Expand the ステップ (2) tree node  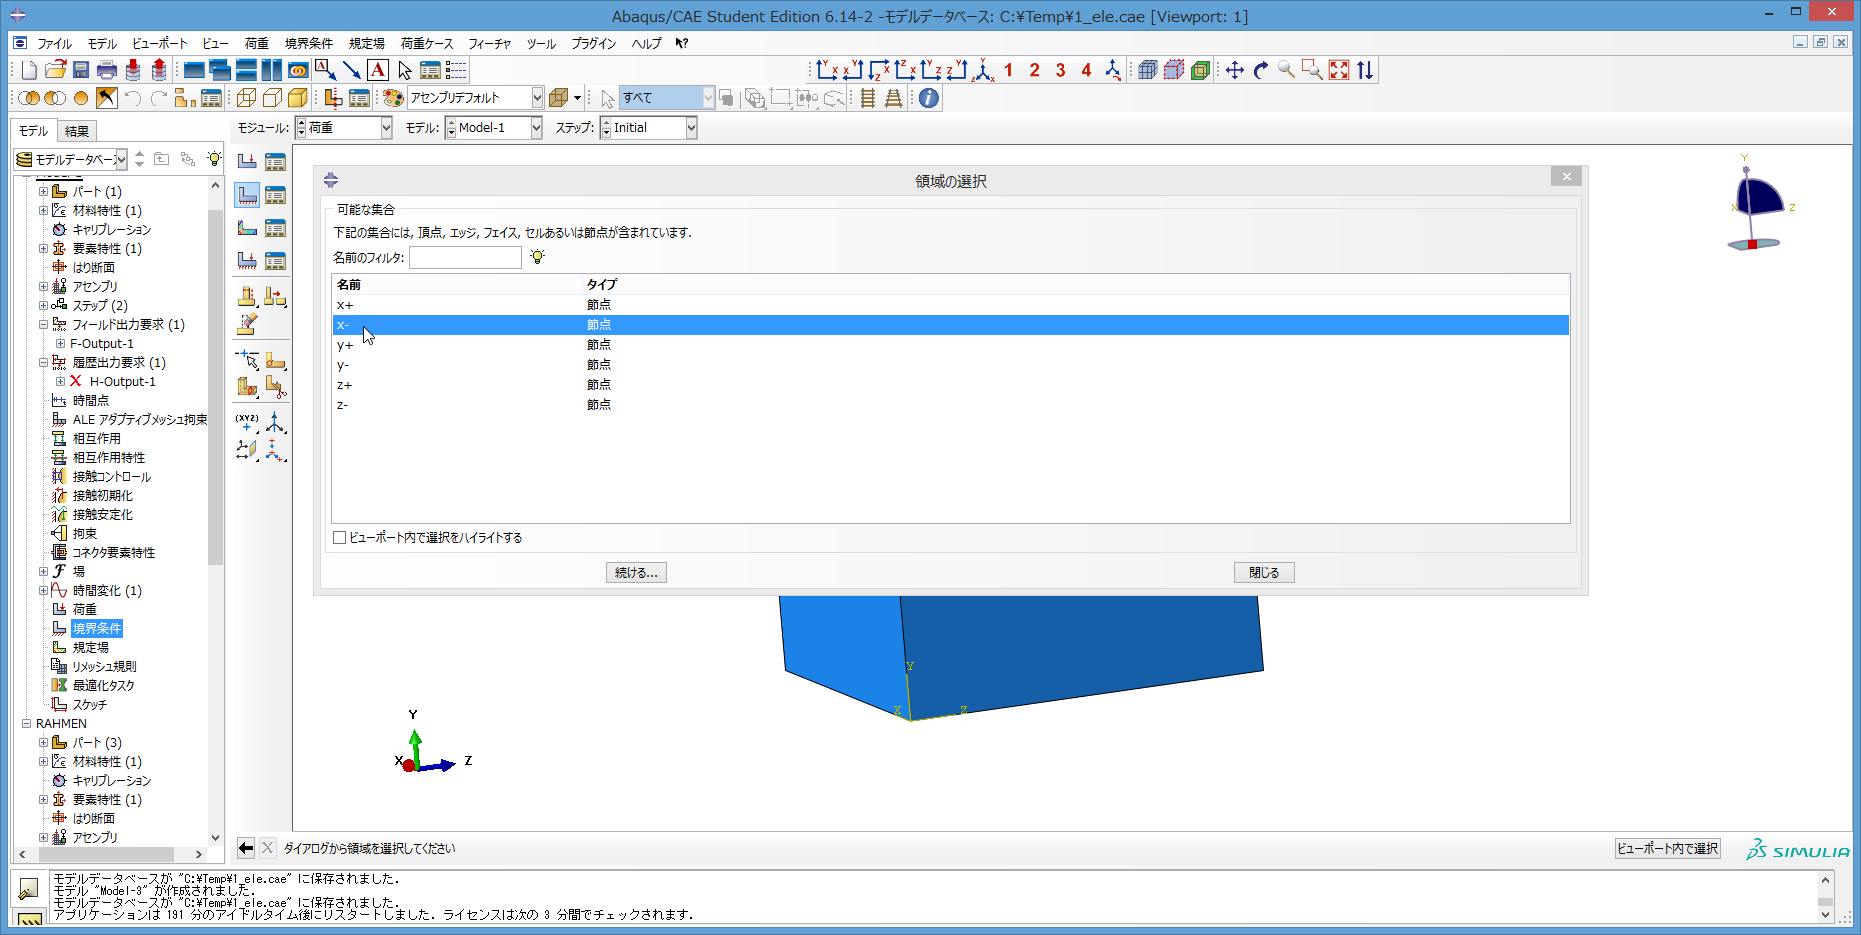43,305
